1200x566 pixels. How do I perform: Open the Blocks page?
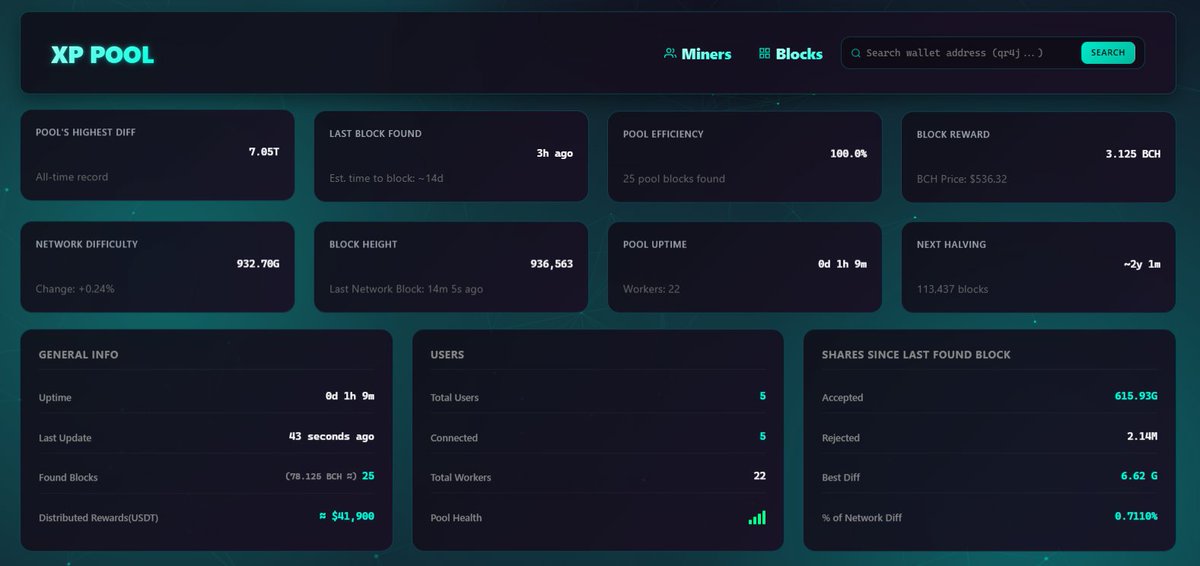790,54
